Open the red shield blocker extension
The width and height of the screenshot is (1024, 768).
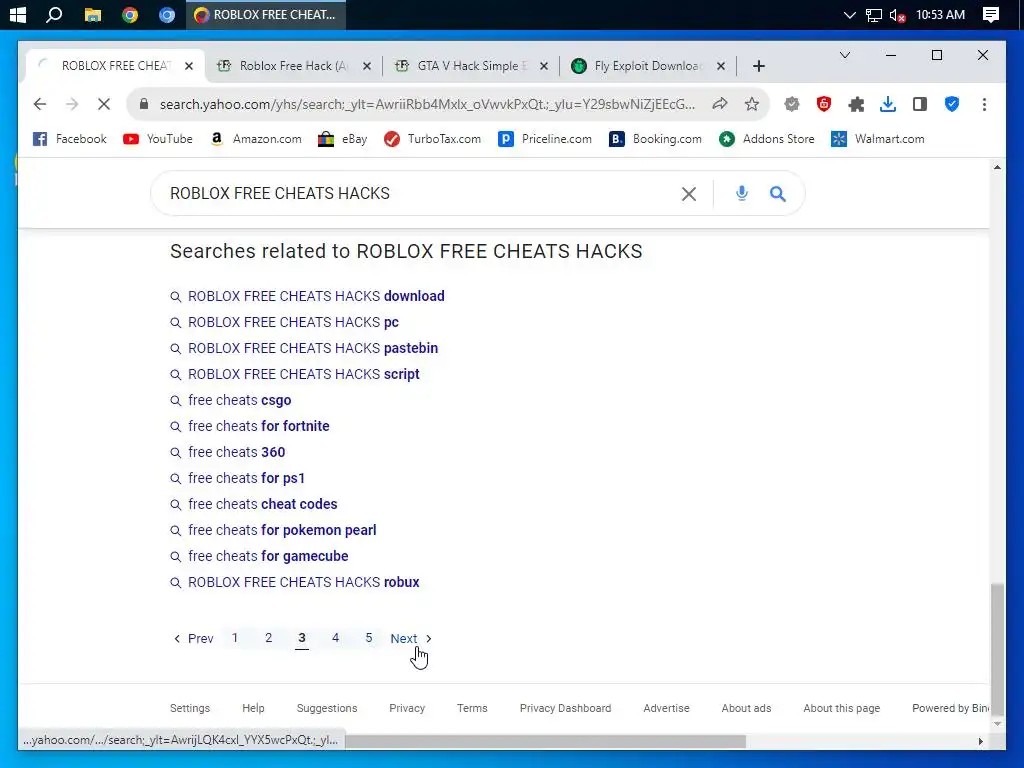tap(824, 104)
